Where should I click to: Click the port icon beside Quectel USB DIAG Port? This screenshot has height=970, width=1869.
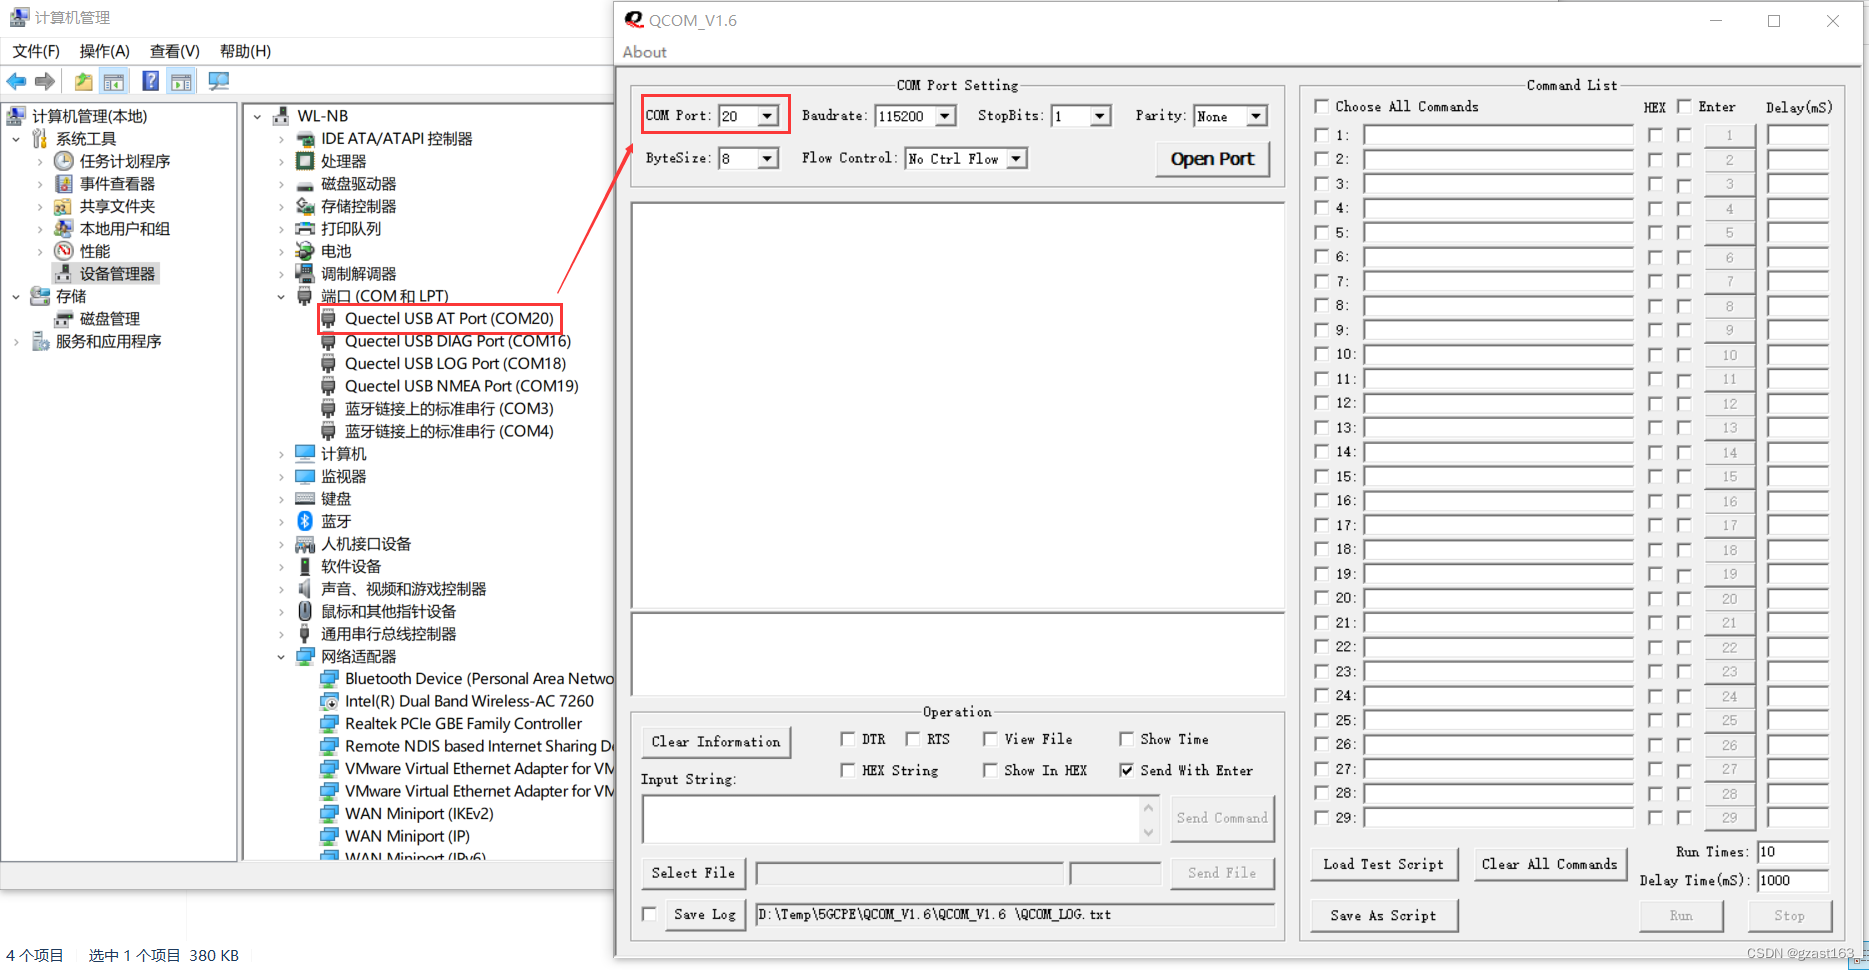[x=328, y=341]
